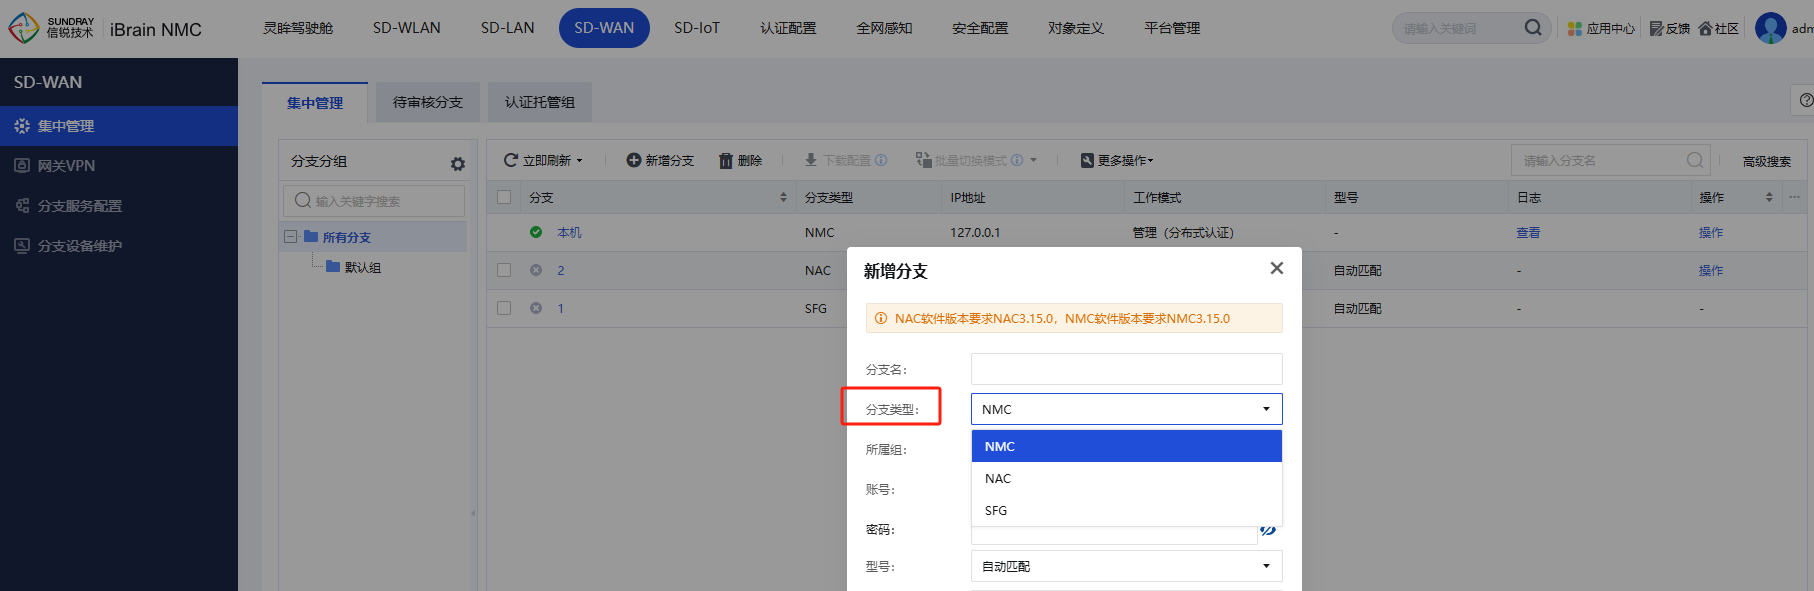Click the help icon beside 批量切换模式

[1017, 160]
